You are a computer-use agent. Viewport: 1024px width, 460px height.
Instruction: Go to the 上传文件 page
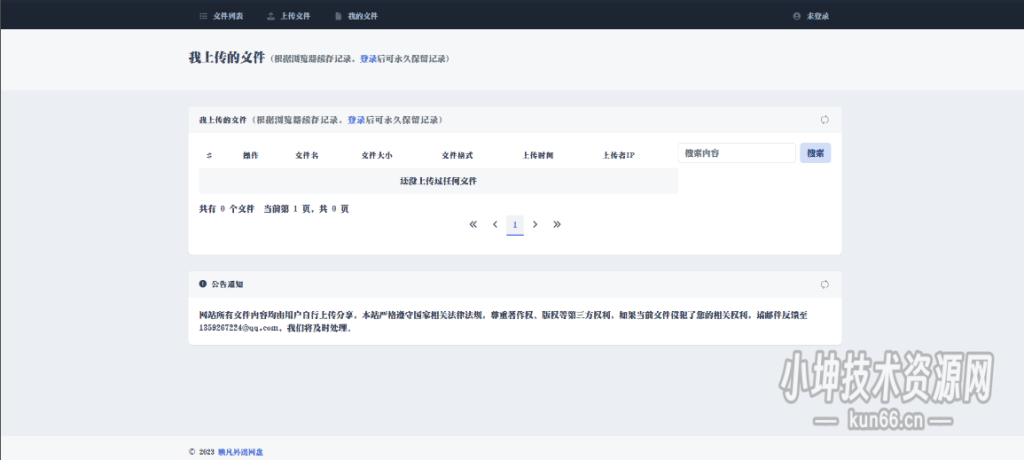click(x=289, y=16)
